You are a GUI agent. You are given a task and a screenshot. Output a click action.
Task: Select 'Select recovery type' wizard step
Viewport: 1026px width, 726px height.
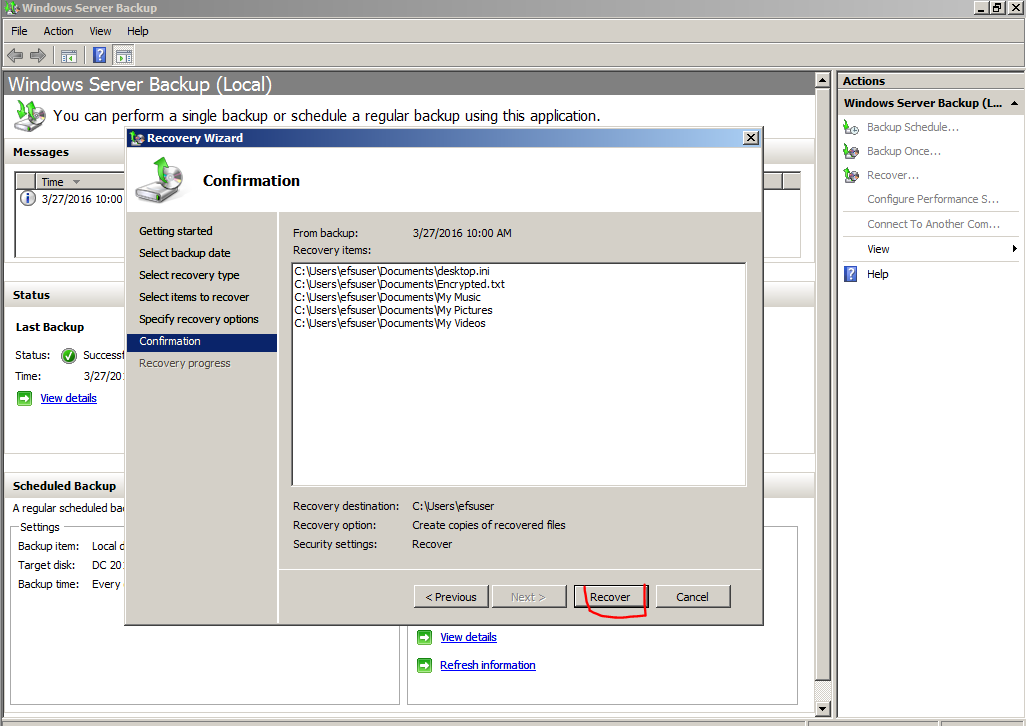[189, 275]
